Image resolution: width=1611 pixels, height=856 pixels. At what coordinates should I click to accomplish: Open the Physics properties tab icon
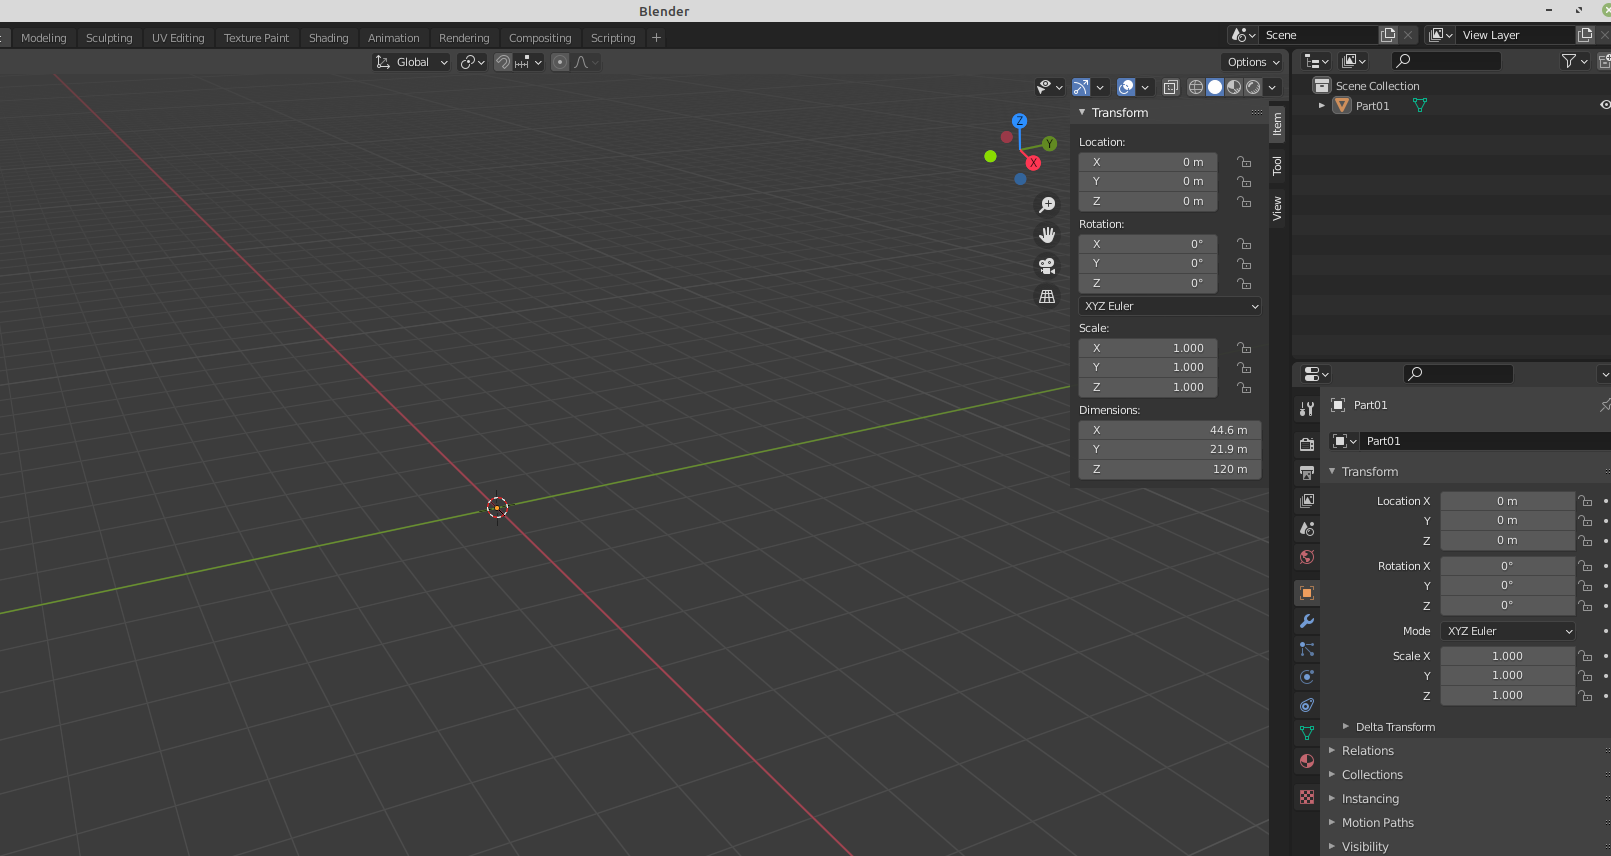(x=1306, y=677)
